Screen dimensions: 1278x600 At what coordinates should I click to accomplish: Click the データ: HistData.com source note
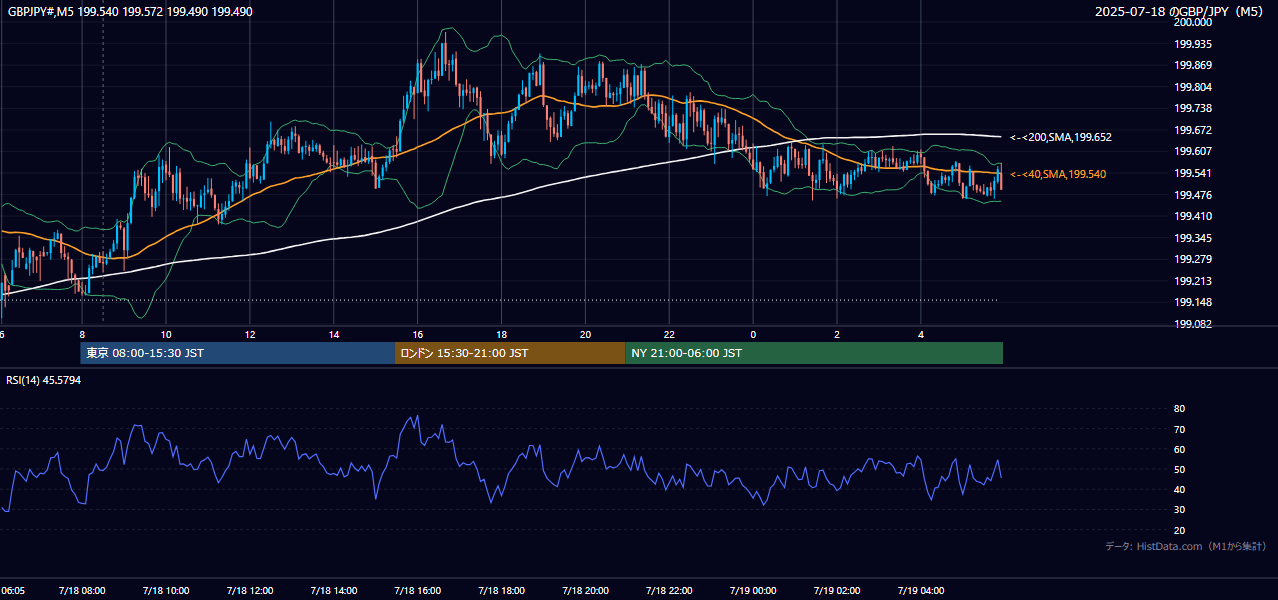[1185, 546]
